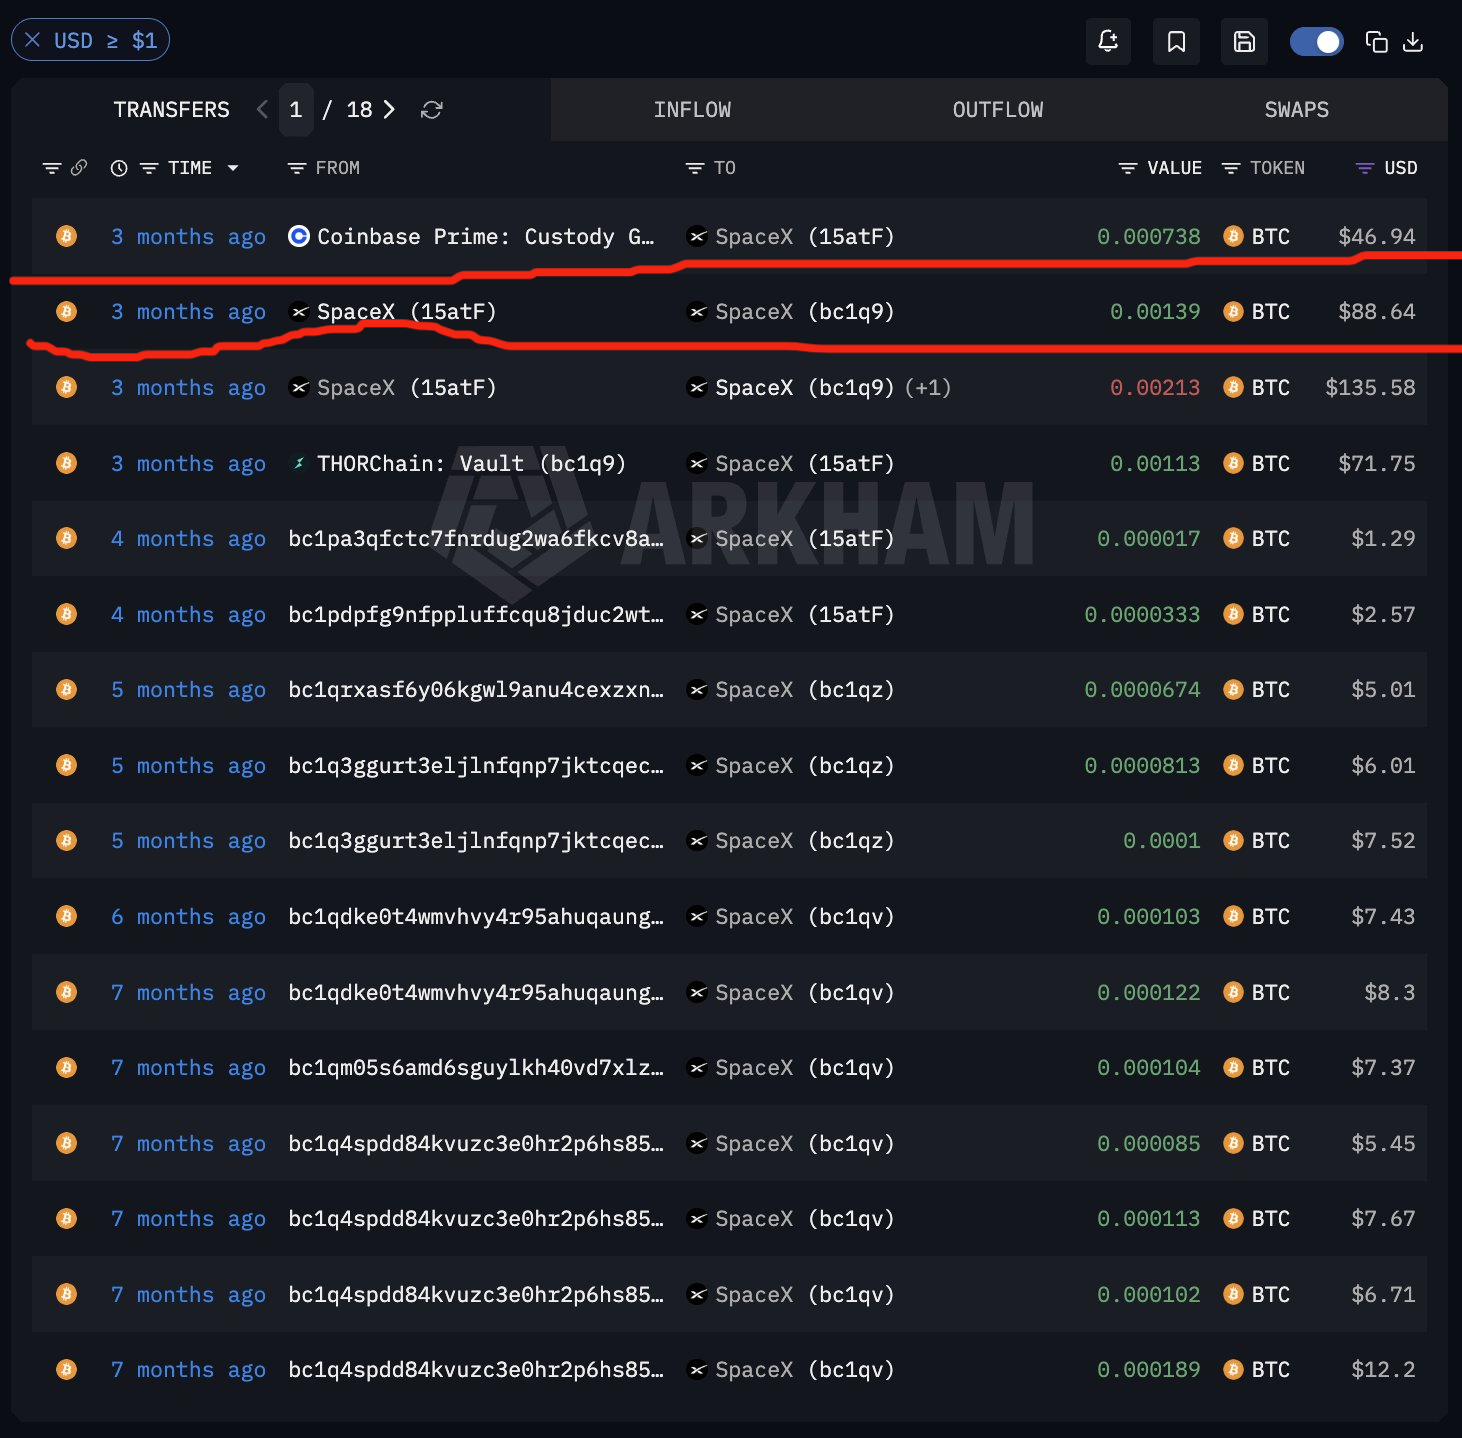
Task: Switch to the INFLOW tab
Action: pyautogui.click(x=692, y=110)
